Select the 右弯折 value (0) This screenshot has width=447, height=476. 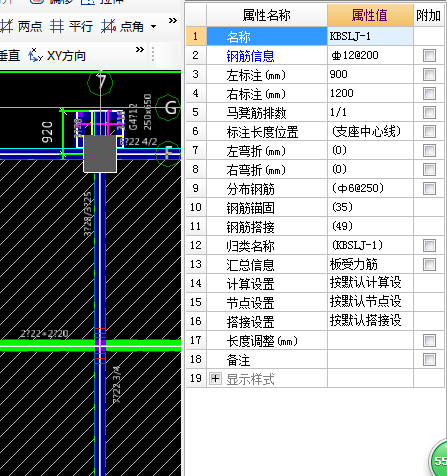coord(370,169)
